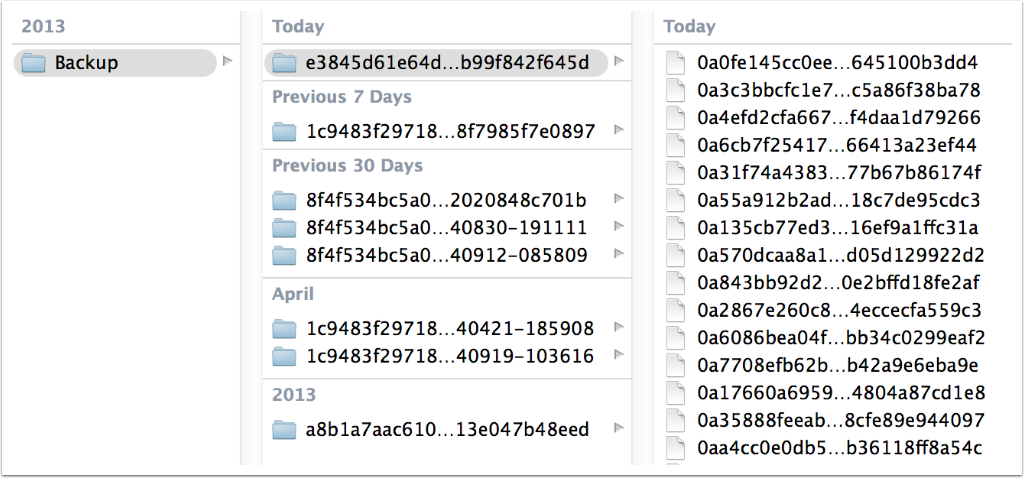
Task: Click file icon for 0a570dcaa8a1…d05d129922d2
Action: (677, 255)
